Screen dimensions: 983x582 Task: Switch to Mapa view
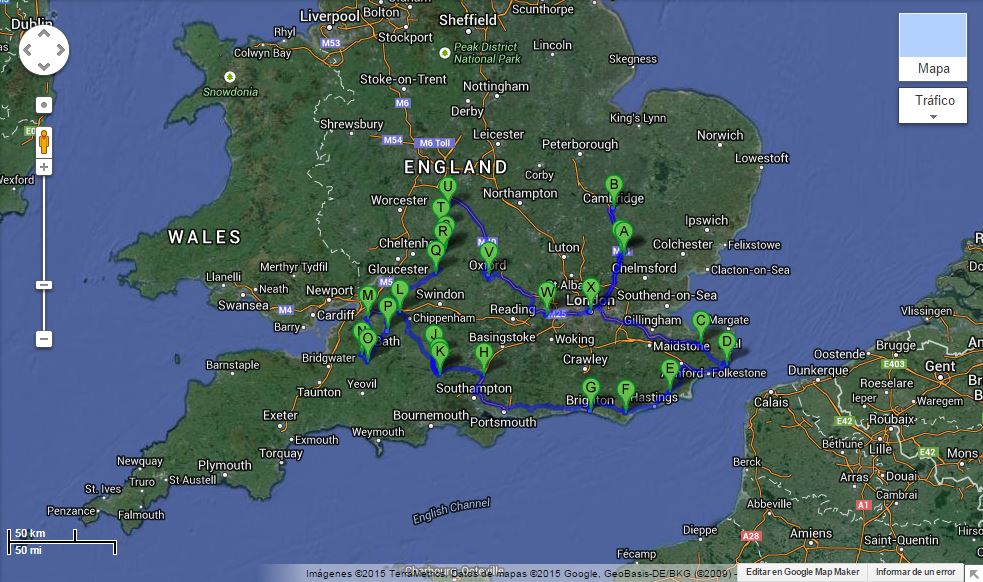click(931, 69)
